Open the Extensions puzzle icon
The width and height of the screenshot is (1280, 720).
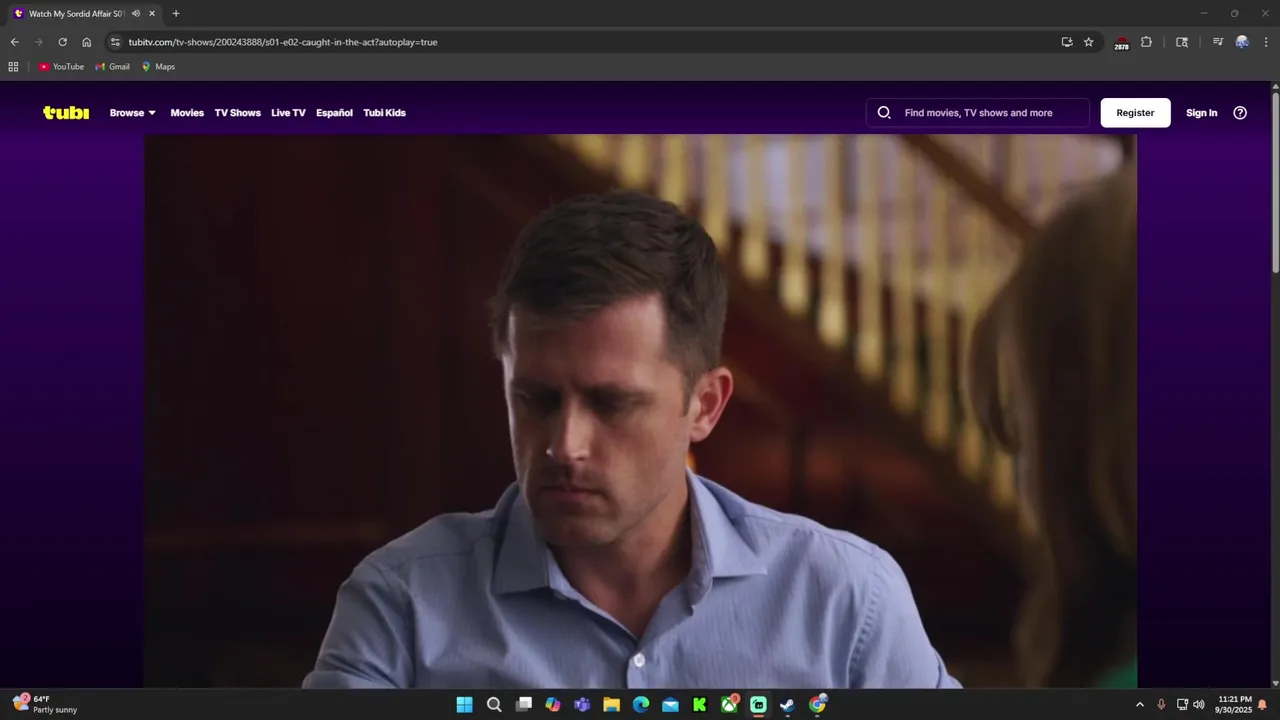[x=1146, y=42]
